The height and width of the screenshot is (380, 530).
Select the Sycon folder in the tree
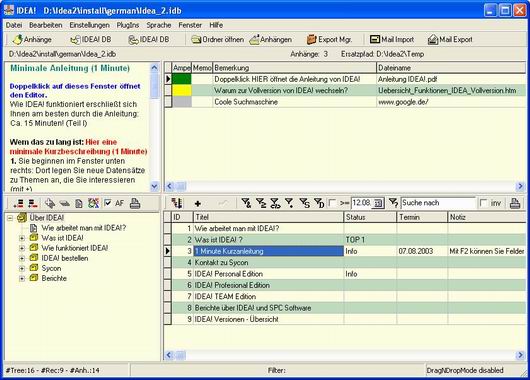51,268
